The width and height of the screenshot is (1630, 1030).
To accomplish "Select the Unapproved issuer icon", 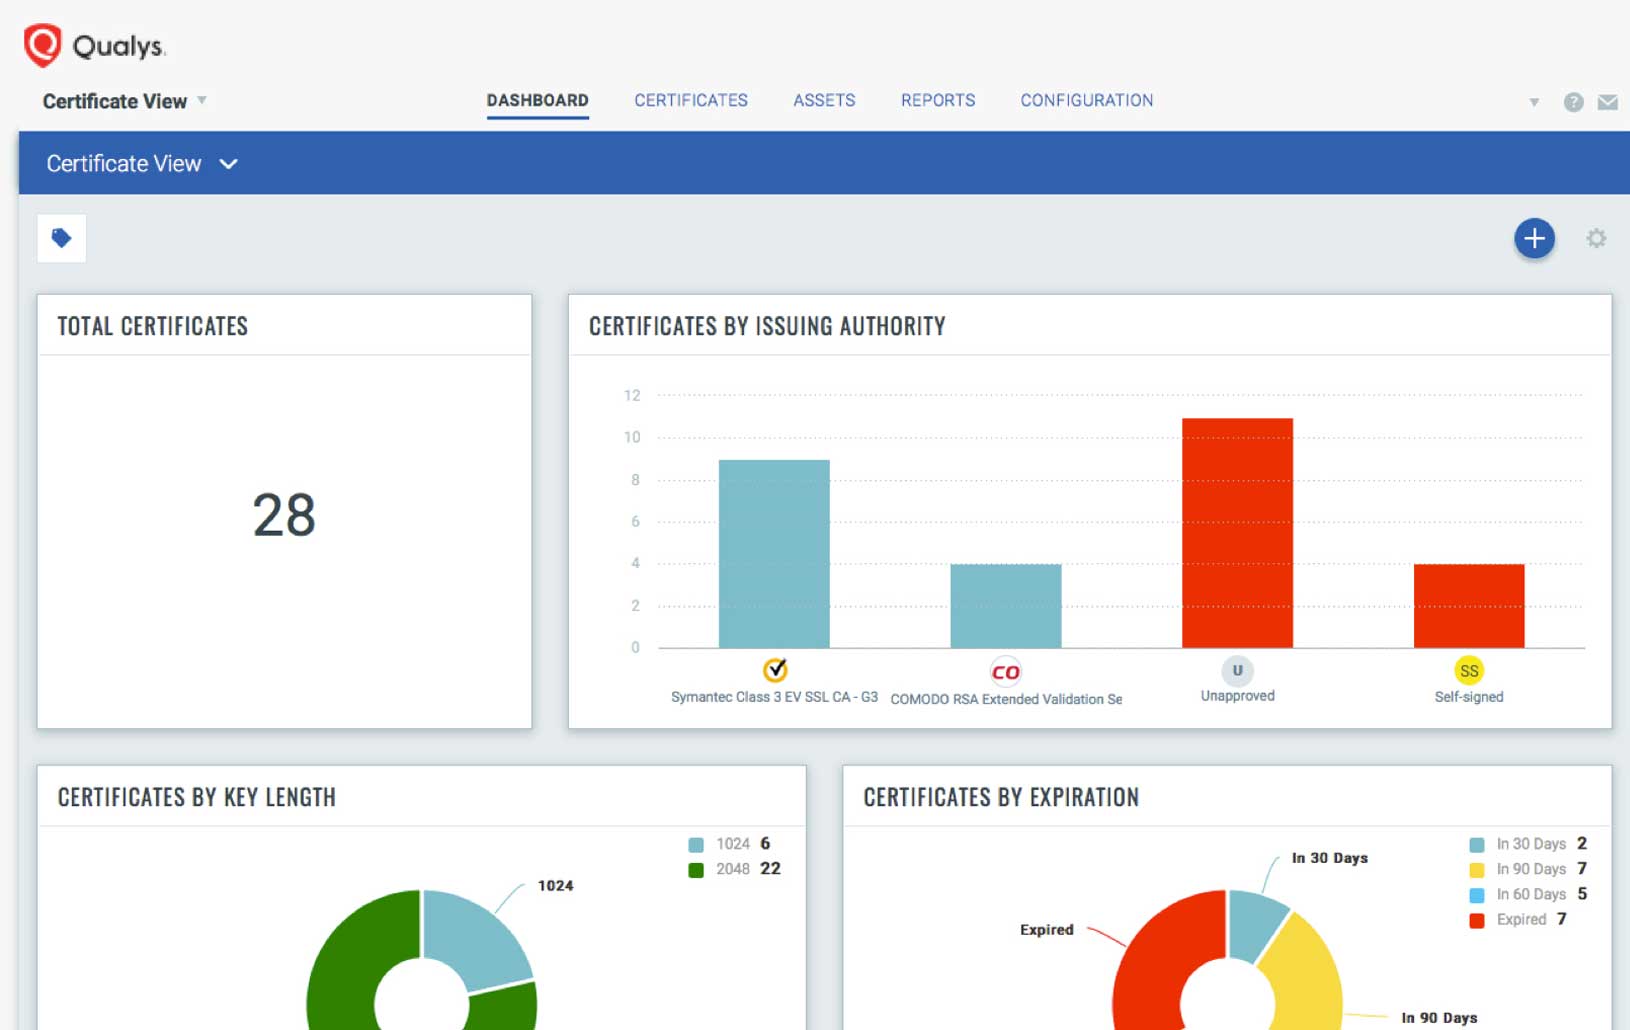I will pyautogui.click(x=1238, y=670).
